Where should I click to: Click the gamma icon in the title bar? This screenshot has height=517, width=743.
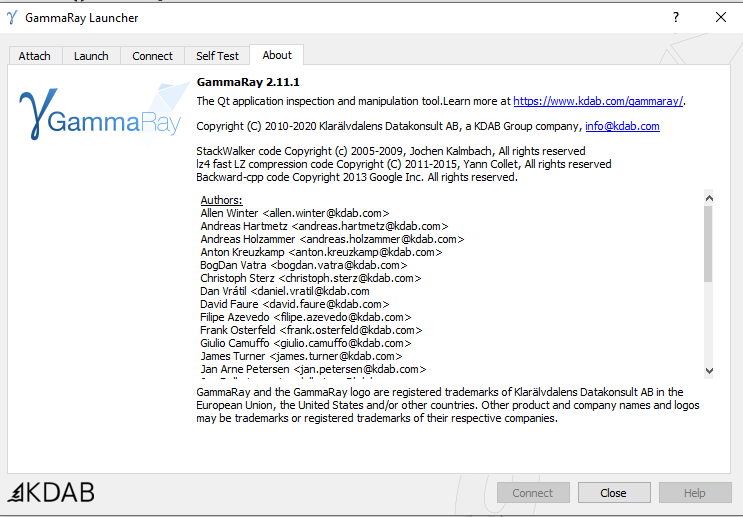12,17
